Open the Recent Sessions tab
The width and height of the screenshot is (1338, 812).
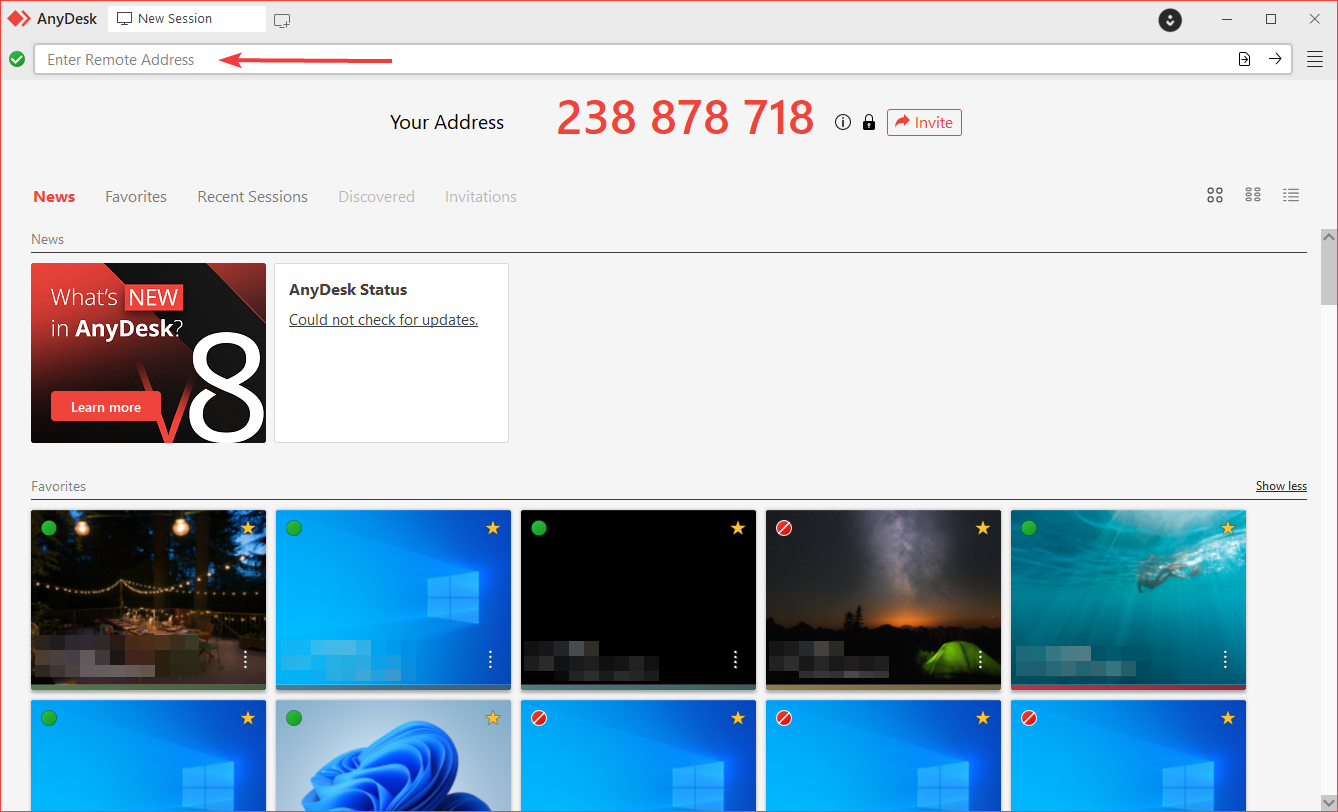coord(252,196)
